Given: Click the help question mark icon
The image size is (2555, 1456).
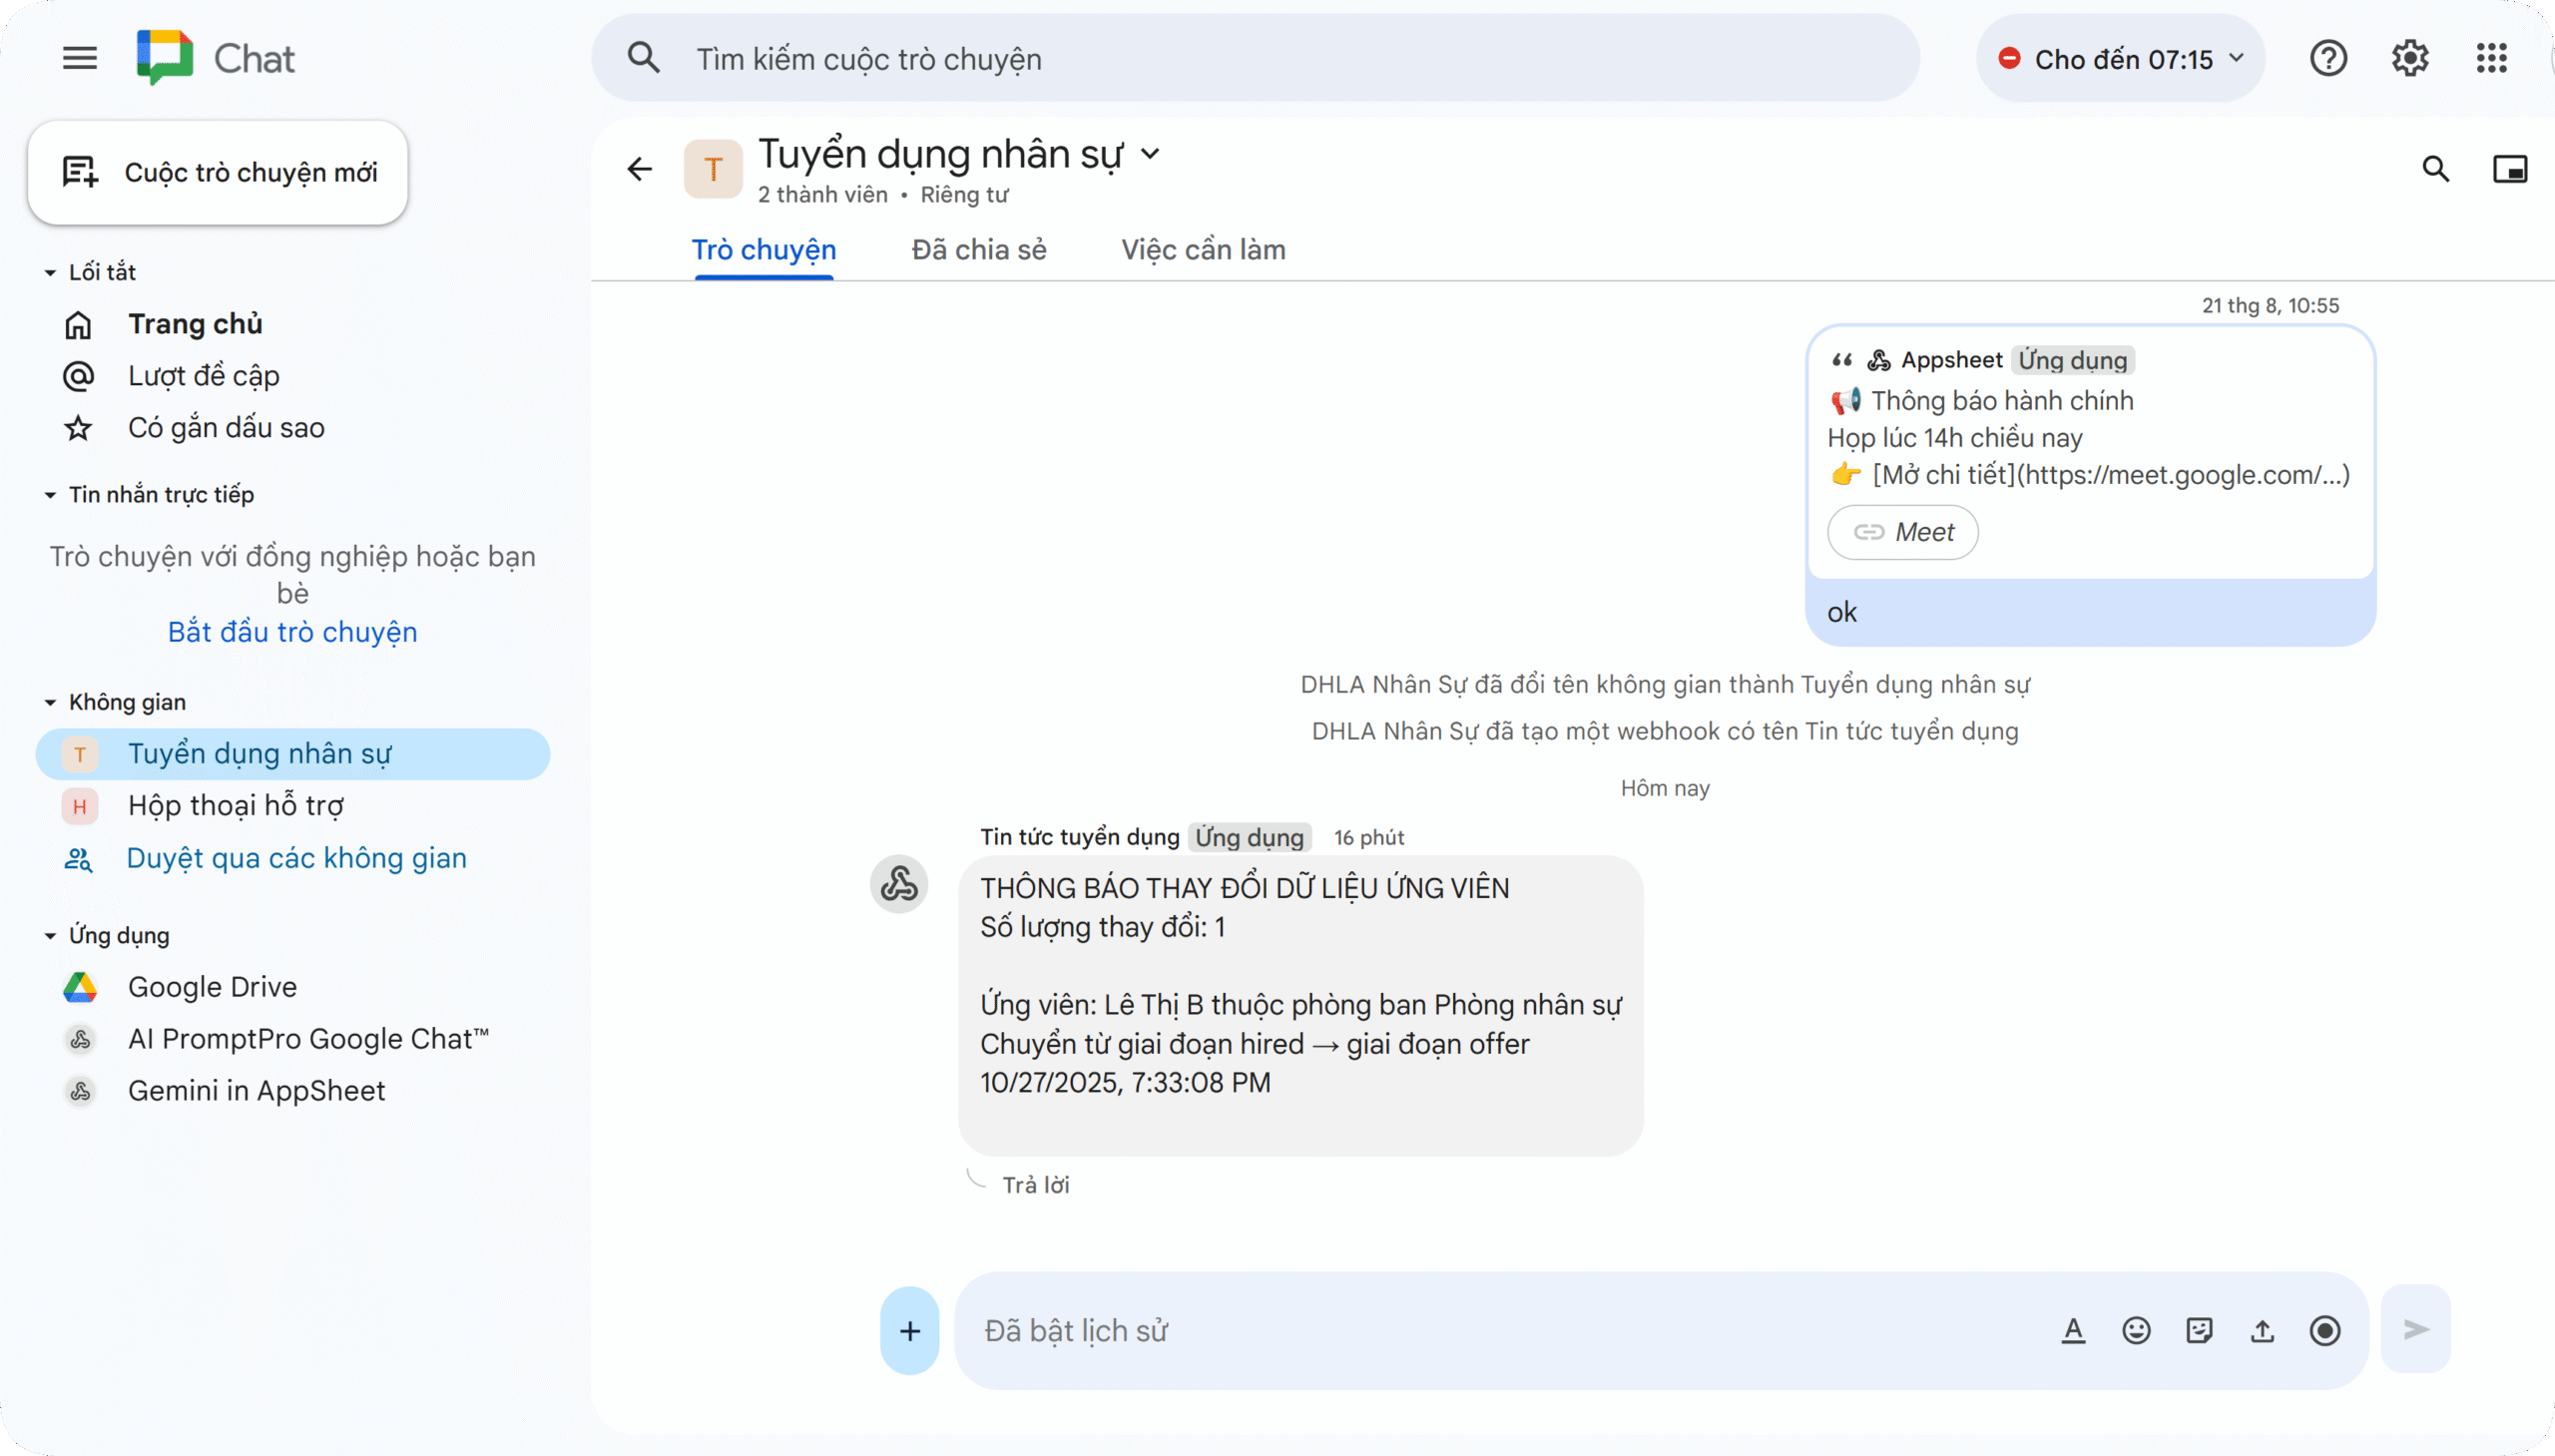Looking at the screenshot, I should (x=2328, y=58).
